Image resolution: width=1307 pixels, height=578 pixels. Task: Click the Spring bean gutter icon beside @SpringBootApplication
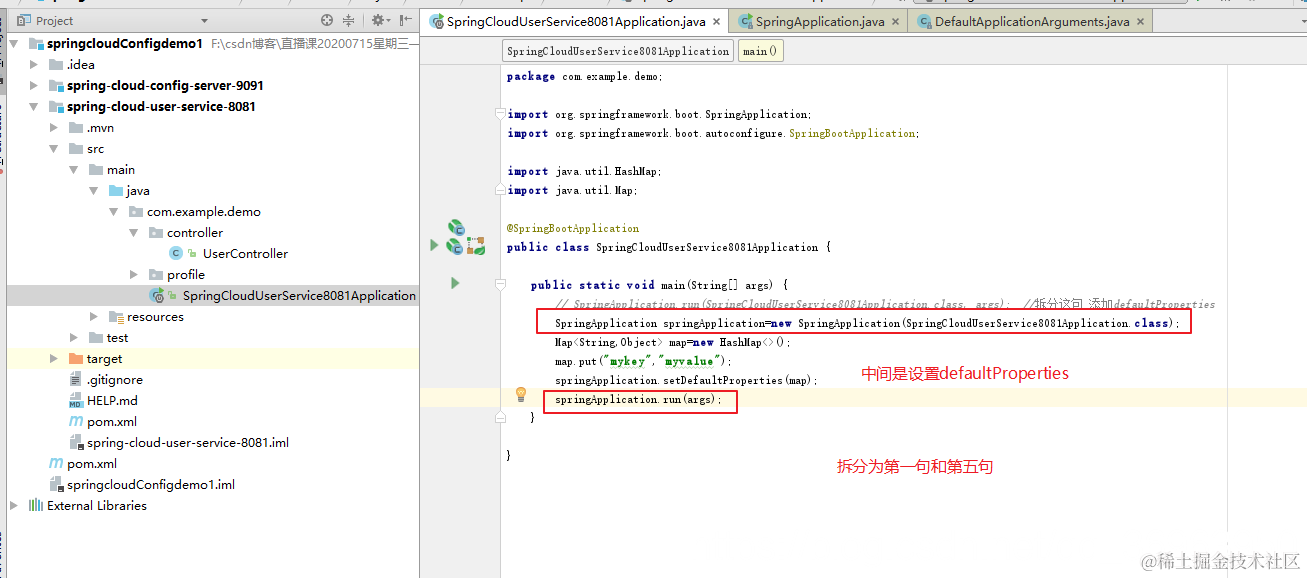click(x=455, y=227)
